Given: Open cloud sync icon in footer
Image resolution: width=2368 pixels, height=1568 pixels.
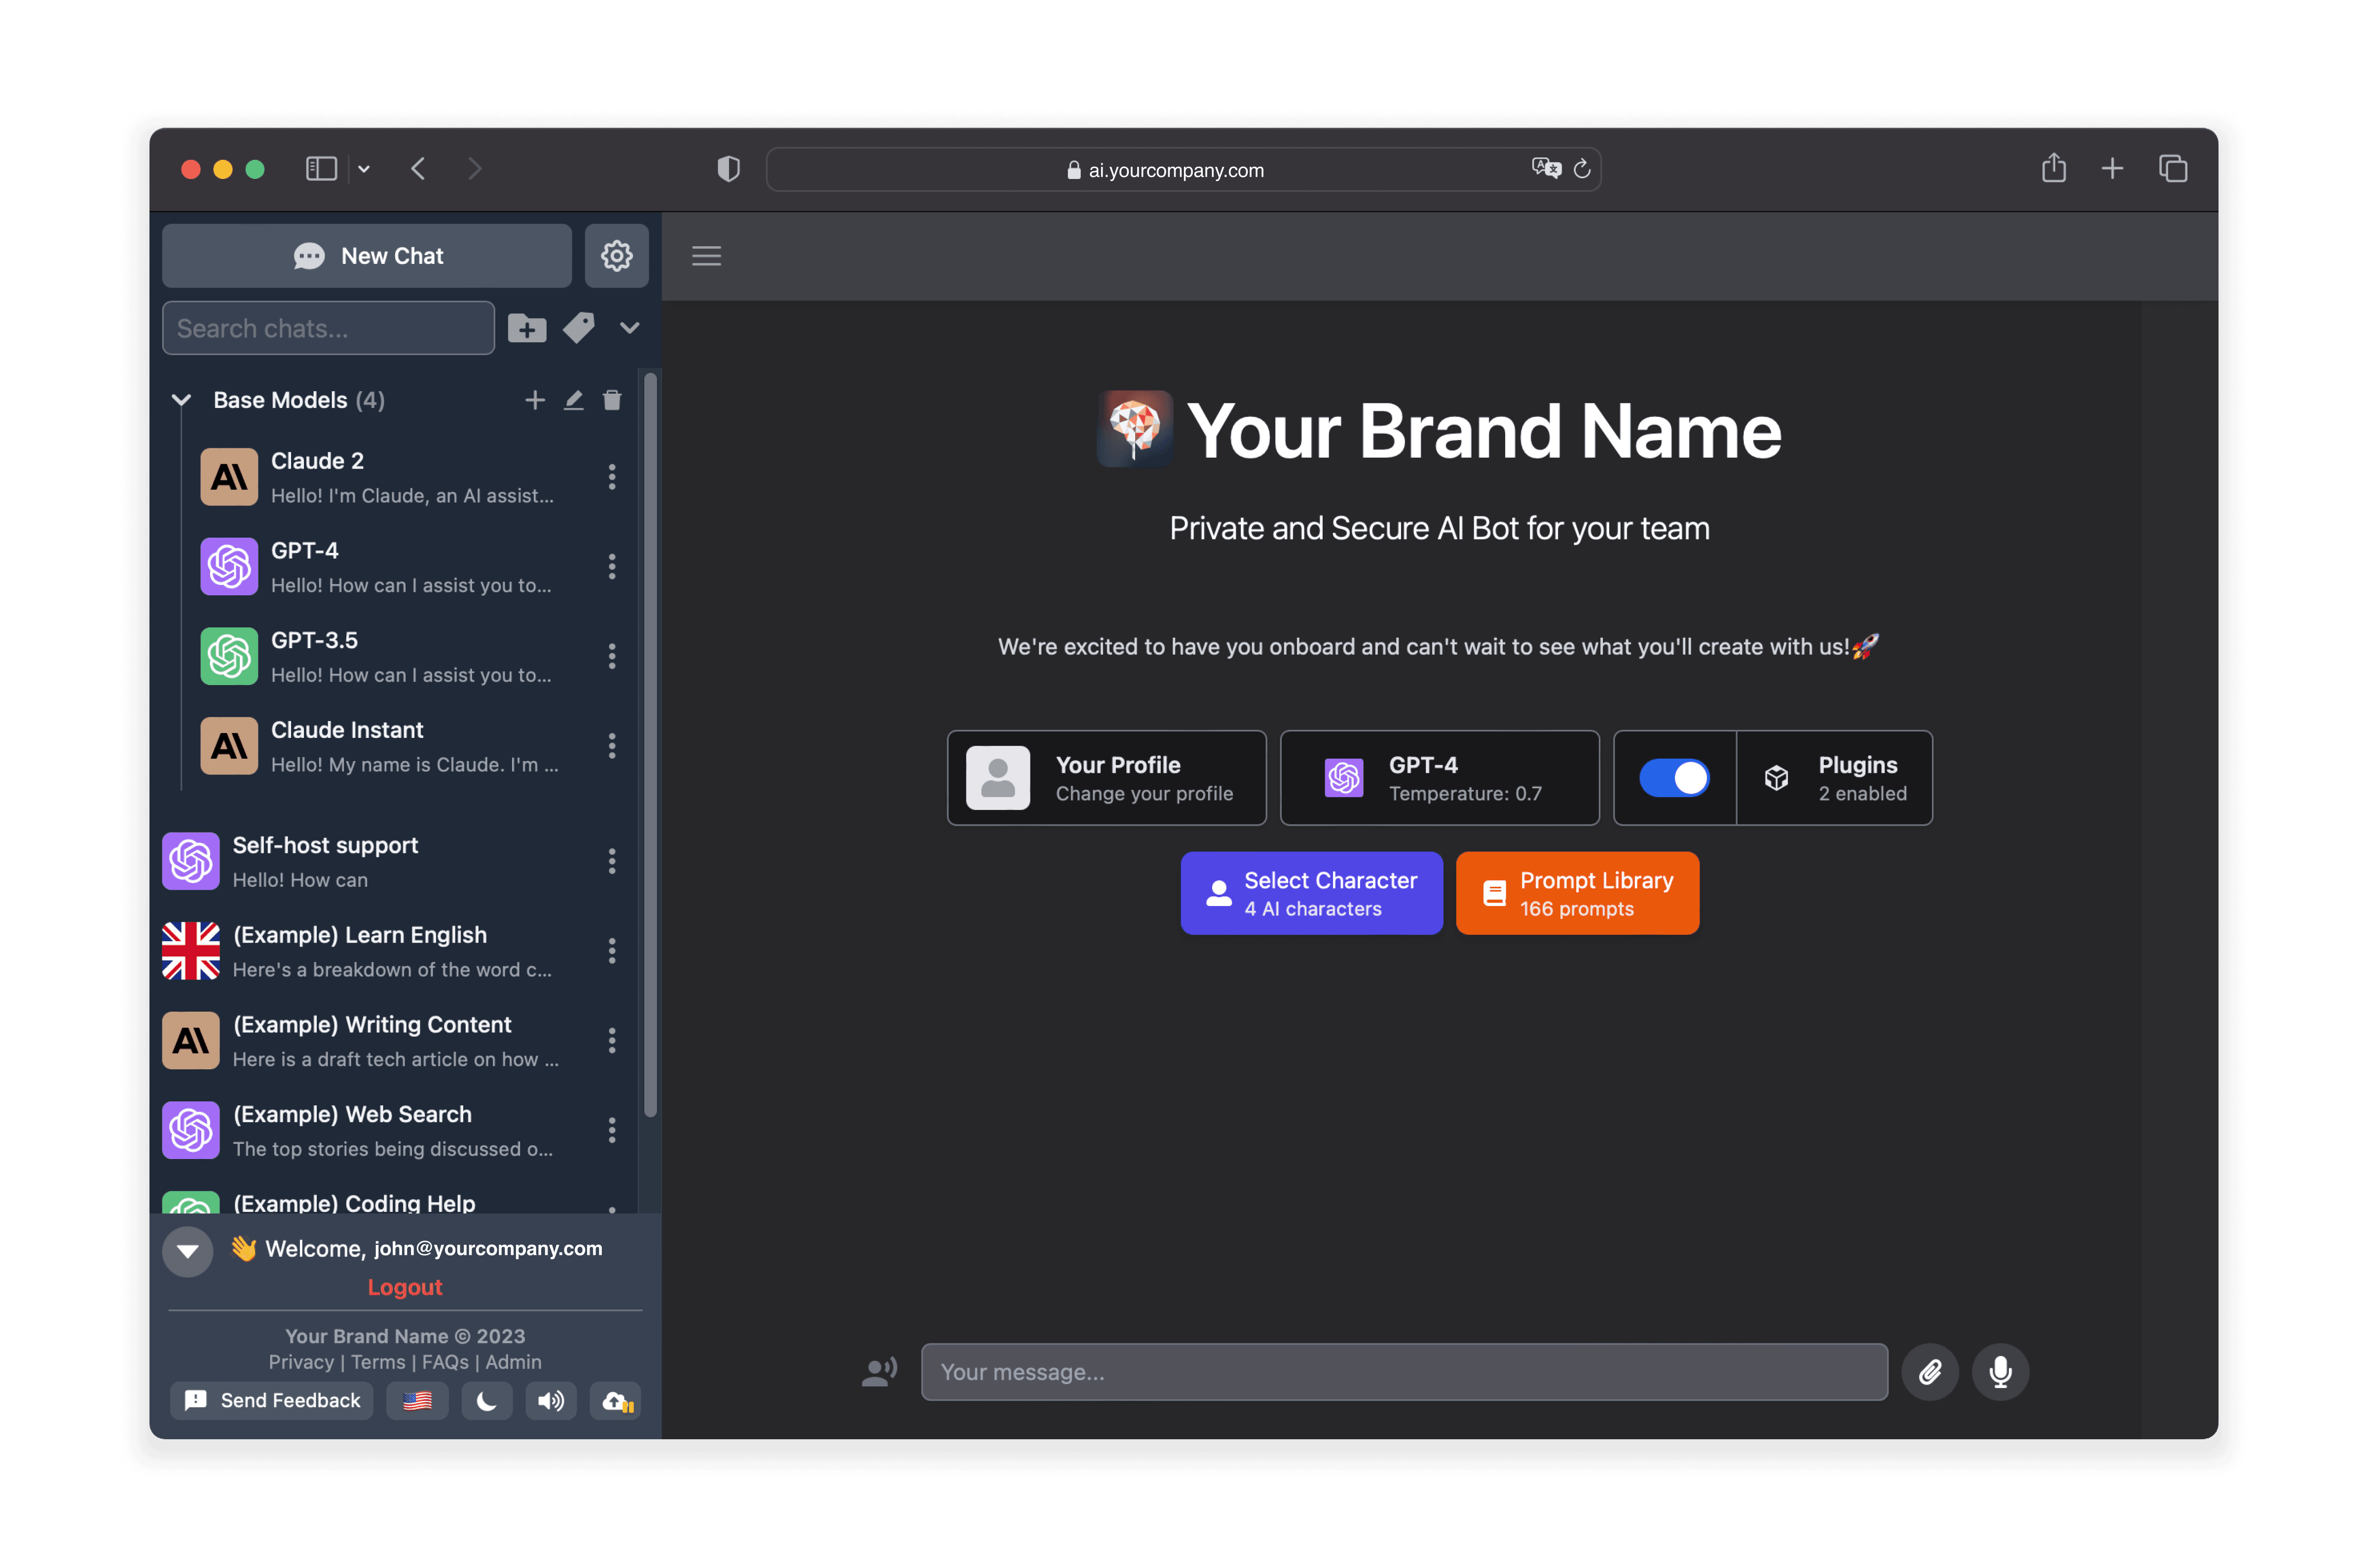Looking at the screenshot, I should pyautogui.click(x=616, y=1401).
